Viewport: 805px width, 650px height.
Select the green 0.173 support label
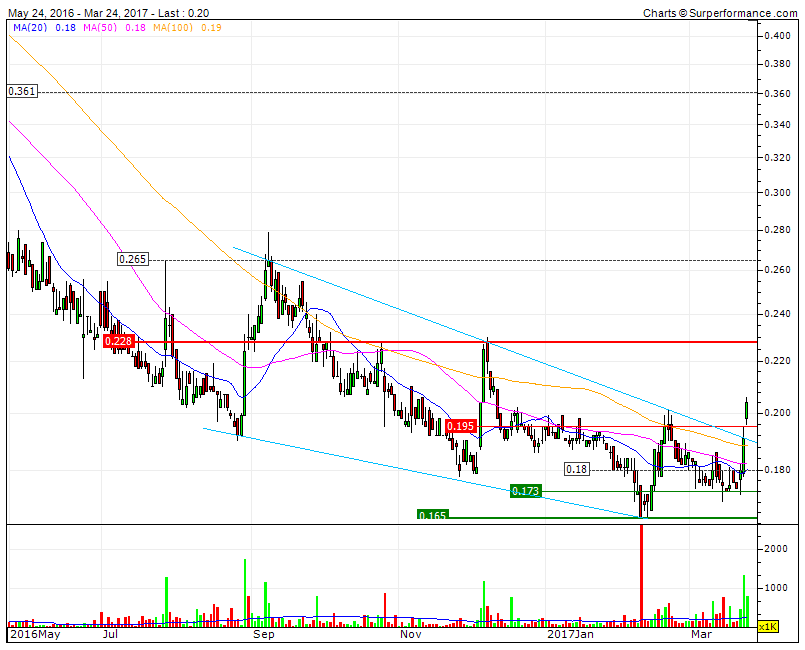point(525,491)
